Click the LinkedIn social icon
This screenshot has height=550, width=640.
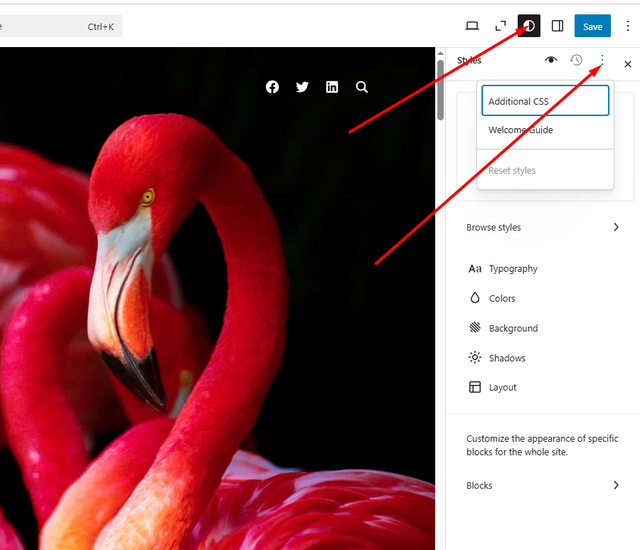(332, 87)
